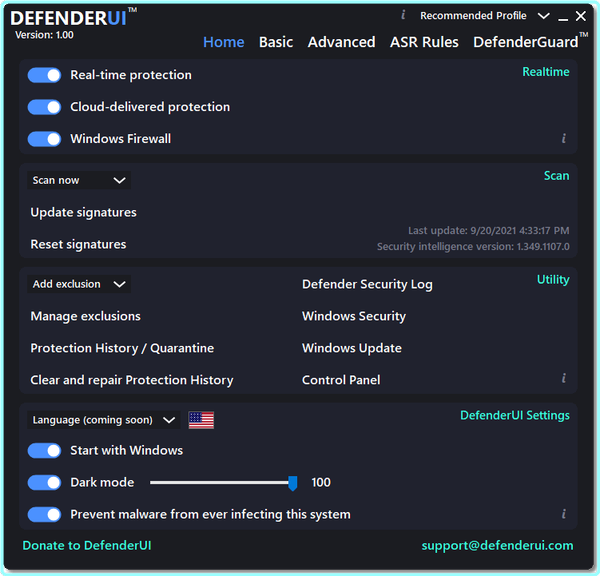The width and height of the screenshot is (600, 576).
Task: Launch Windows Security
Action: [x=354, y=316]
